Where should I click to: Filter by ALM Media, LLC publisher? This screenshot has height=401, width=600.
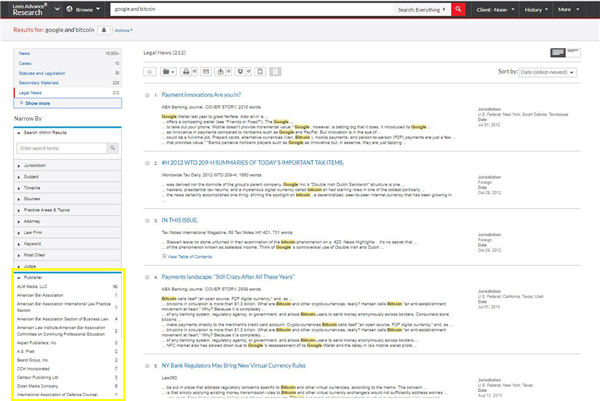tap(32, 286)
